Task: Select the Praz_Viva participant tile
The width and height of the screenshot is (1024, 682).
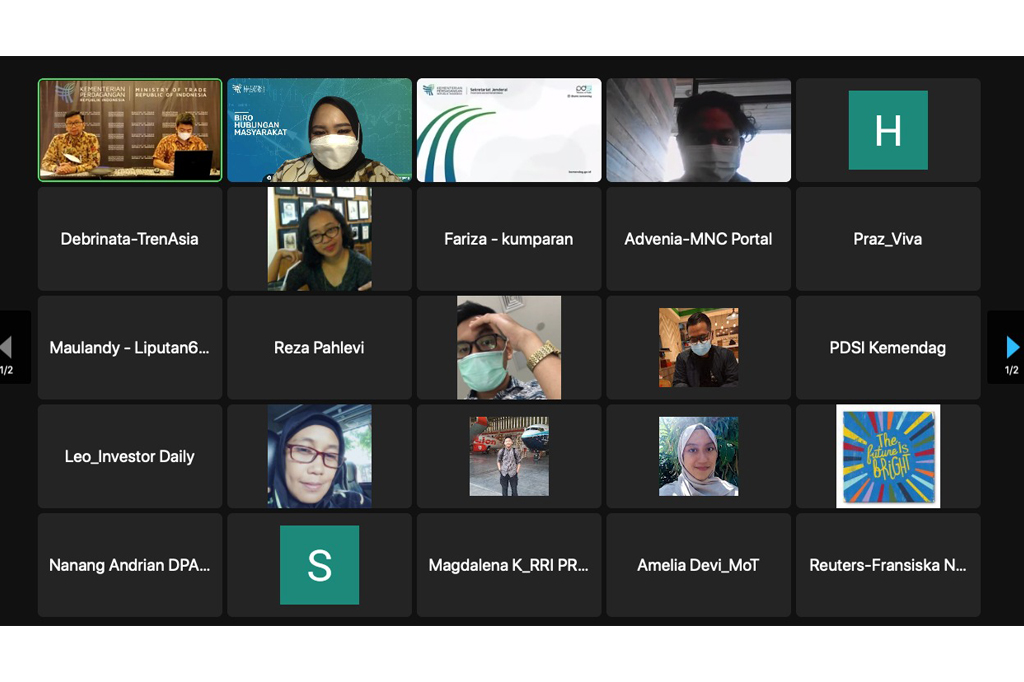Action: (x=888, y=239)
